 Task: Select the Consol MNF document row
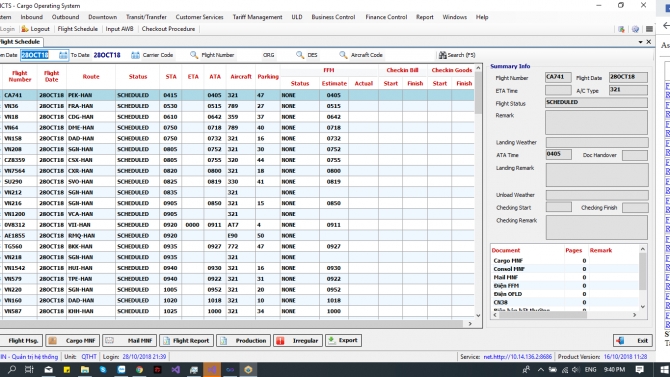[x=565, y=269]
